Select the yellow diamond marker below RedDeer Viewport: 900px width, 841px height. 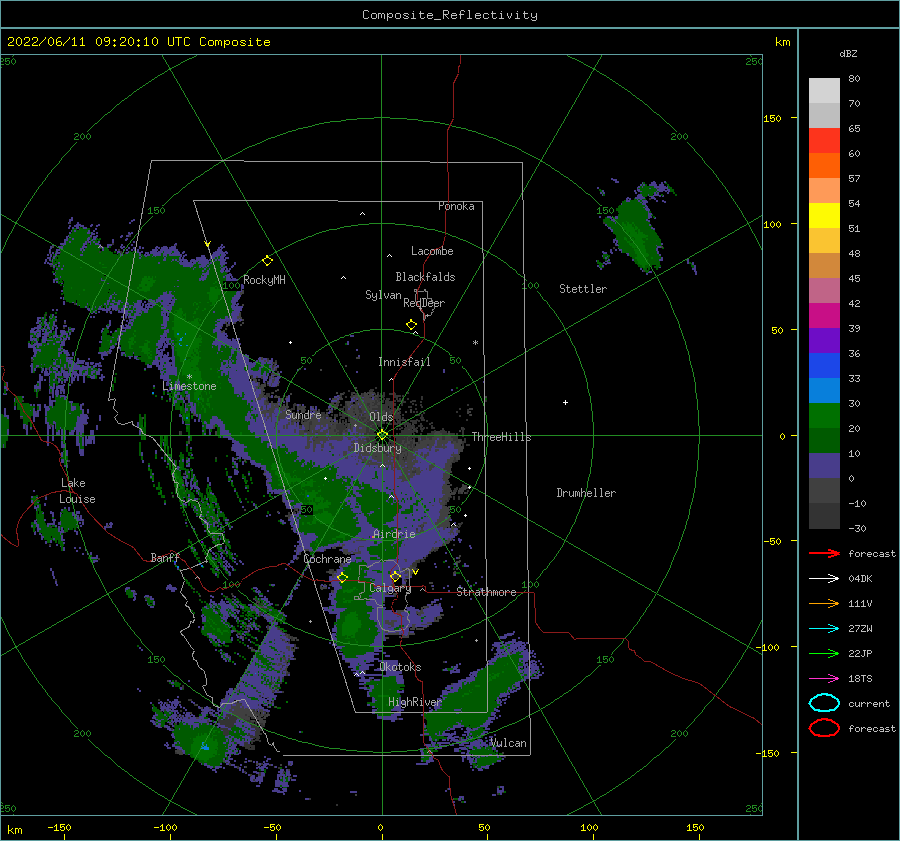pyautogui.click(x=412, y=325)
